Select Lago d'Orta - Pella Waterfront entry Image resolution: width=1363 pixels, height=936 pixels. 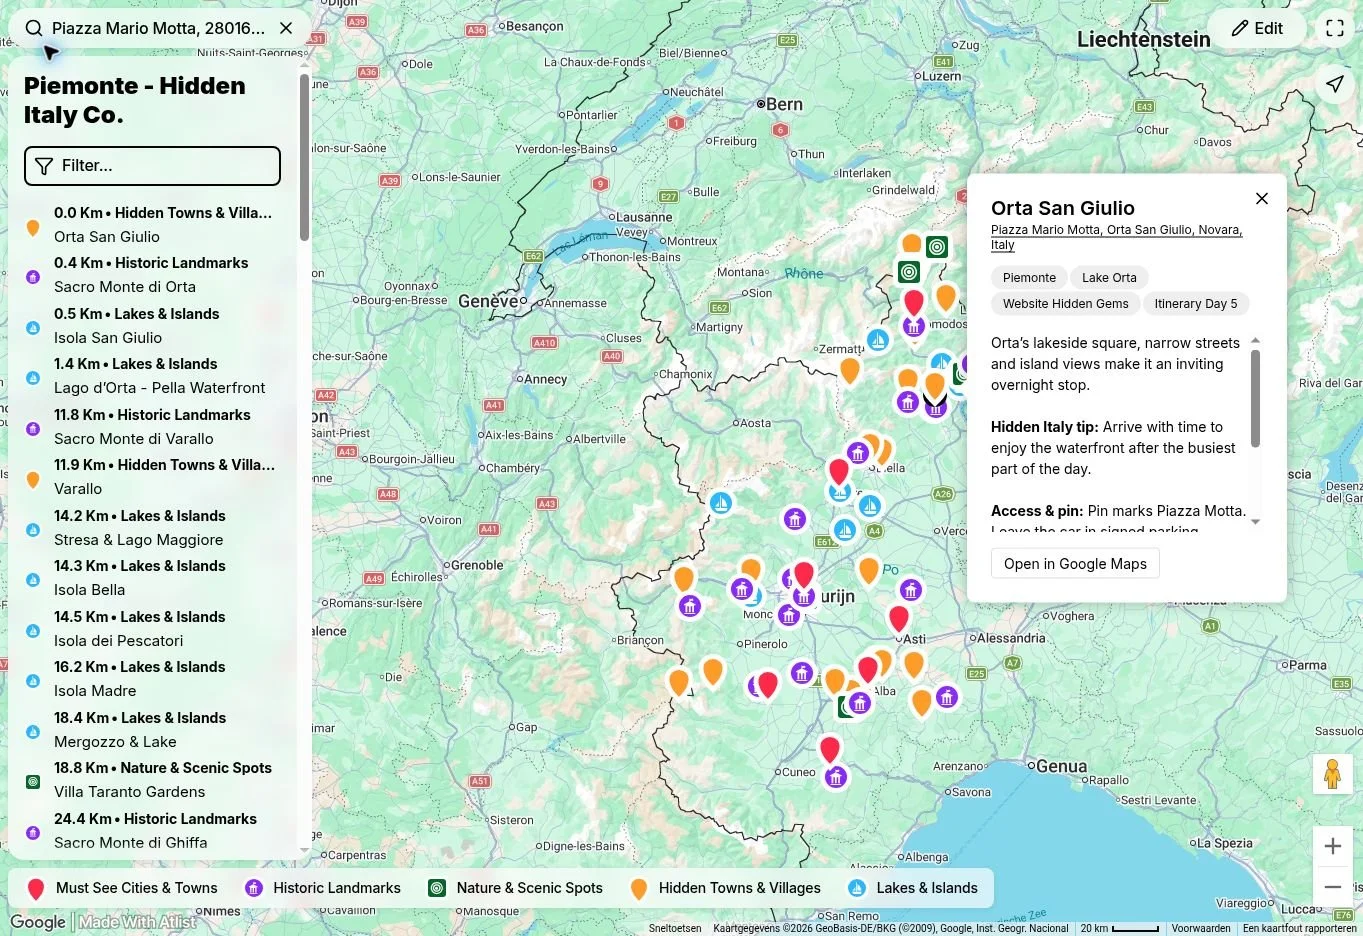(152, 376)
